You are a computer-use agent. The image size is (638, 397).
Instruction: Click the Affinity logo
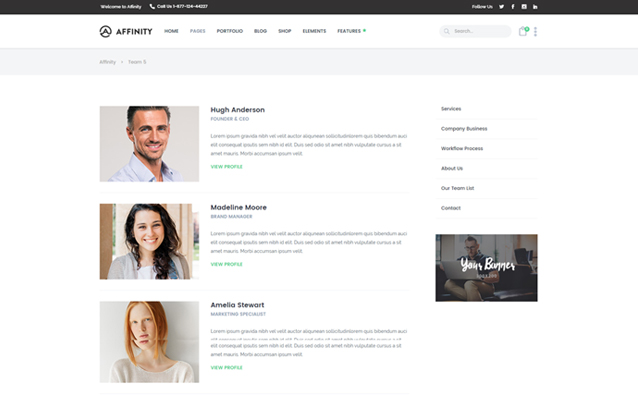point(126,31)
